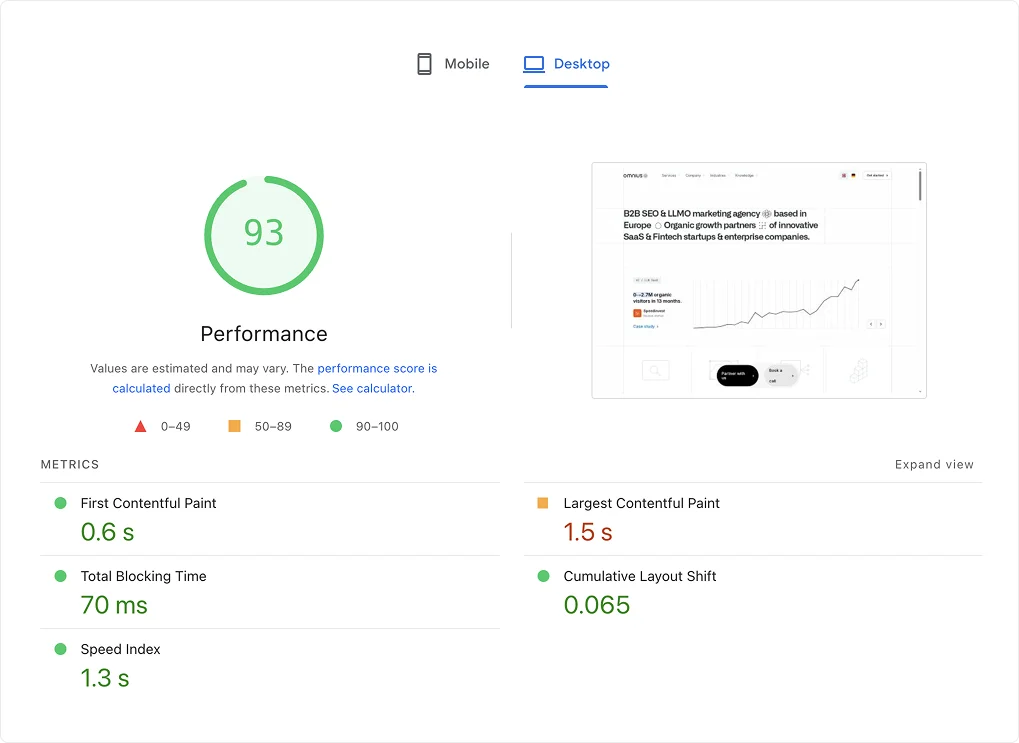
Task: Click green status dot beside Total Blocking Time
Action: click(x=60, y=576)
